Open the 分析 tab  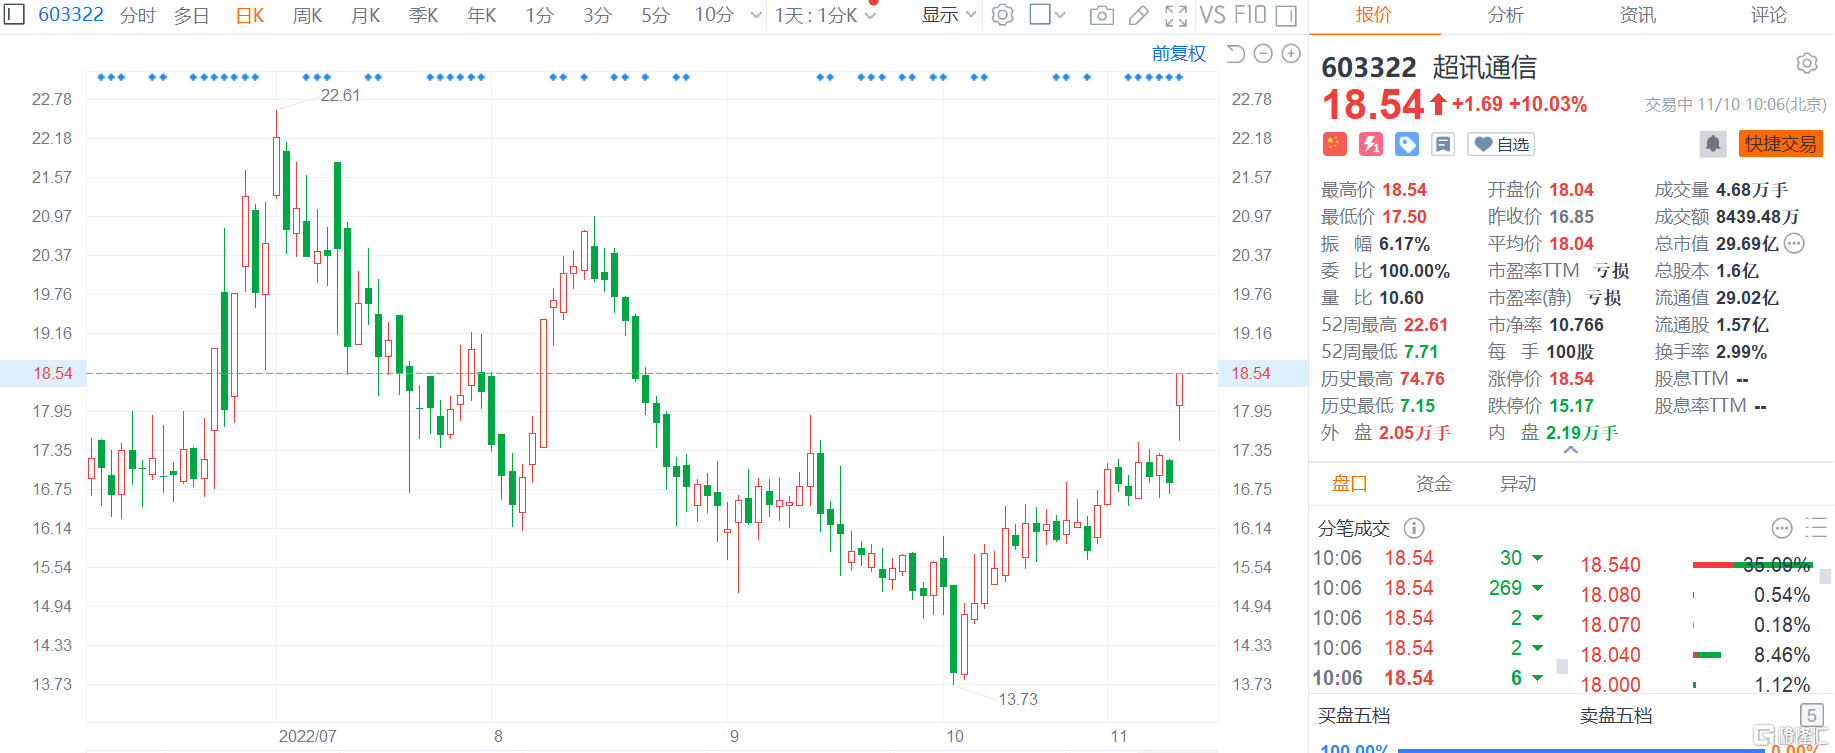pos(1506,15)
